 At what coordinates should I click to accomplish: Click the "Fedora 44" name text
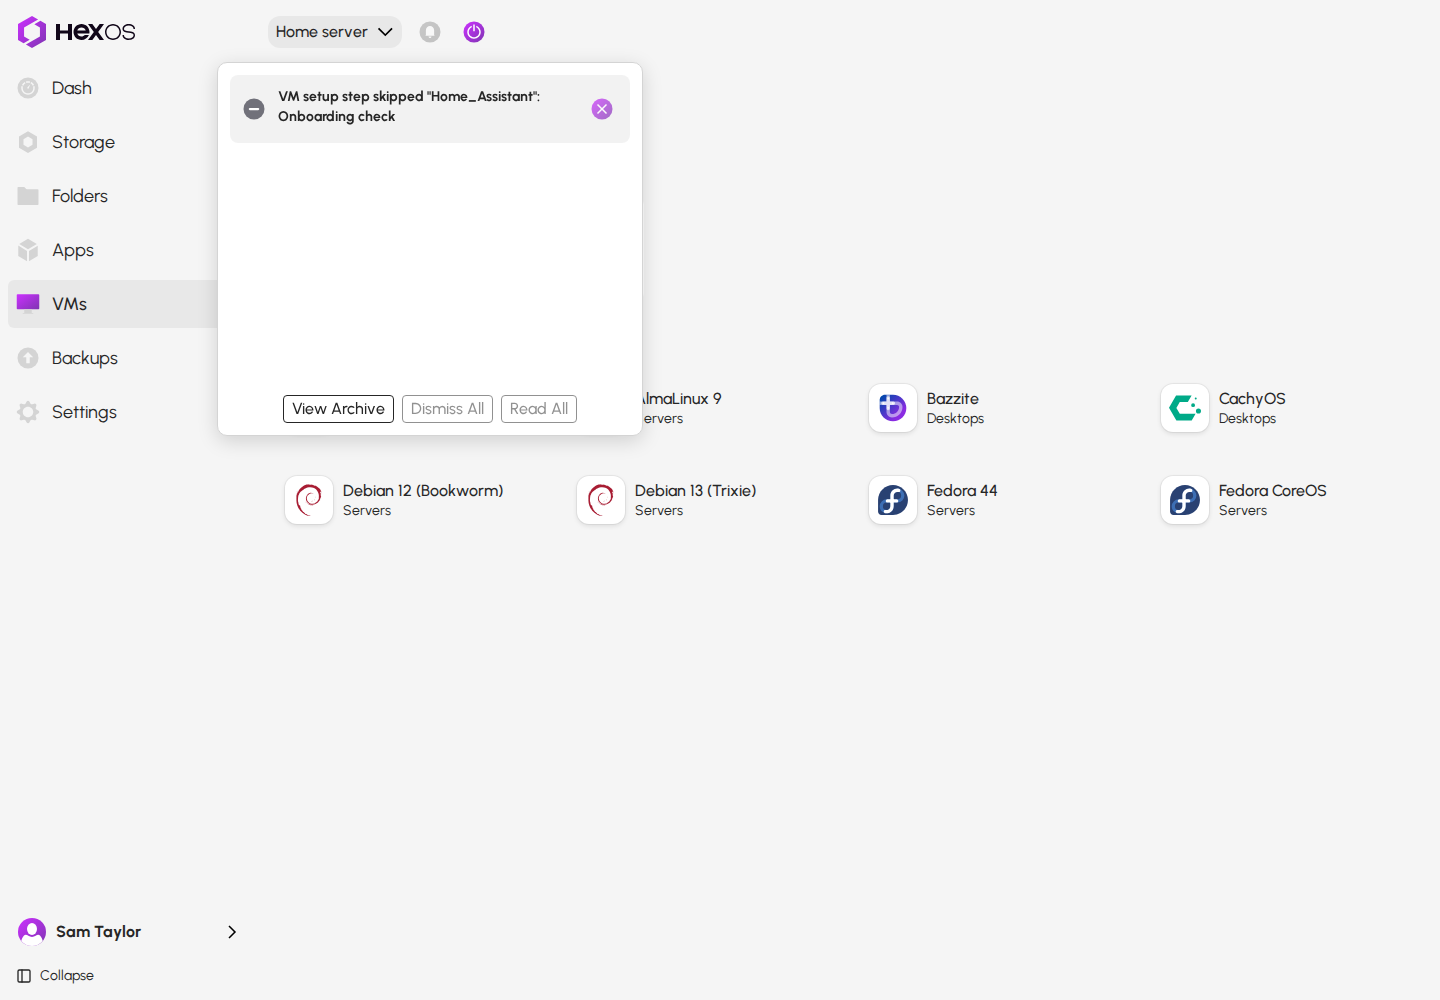coord(962,491)
